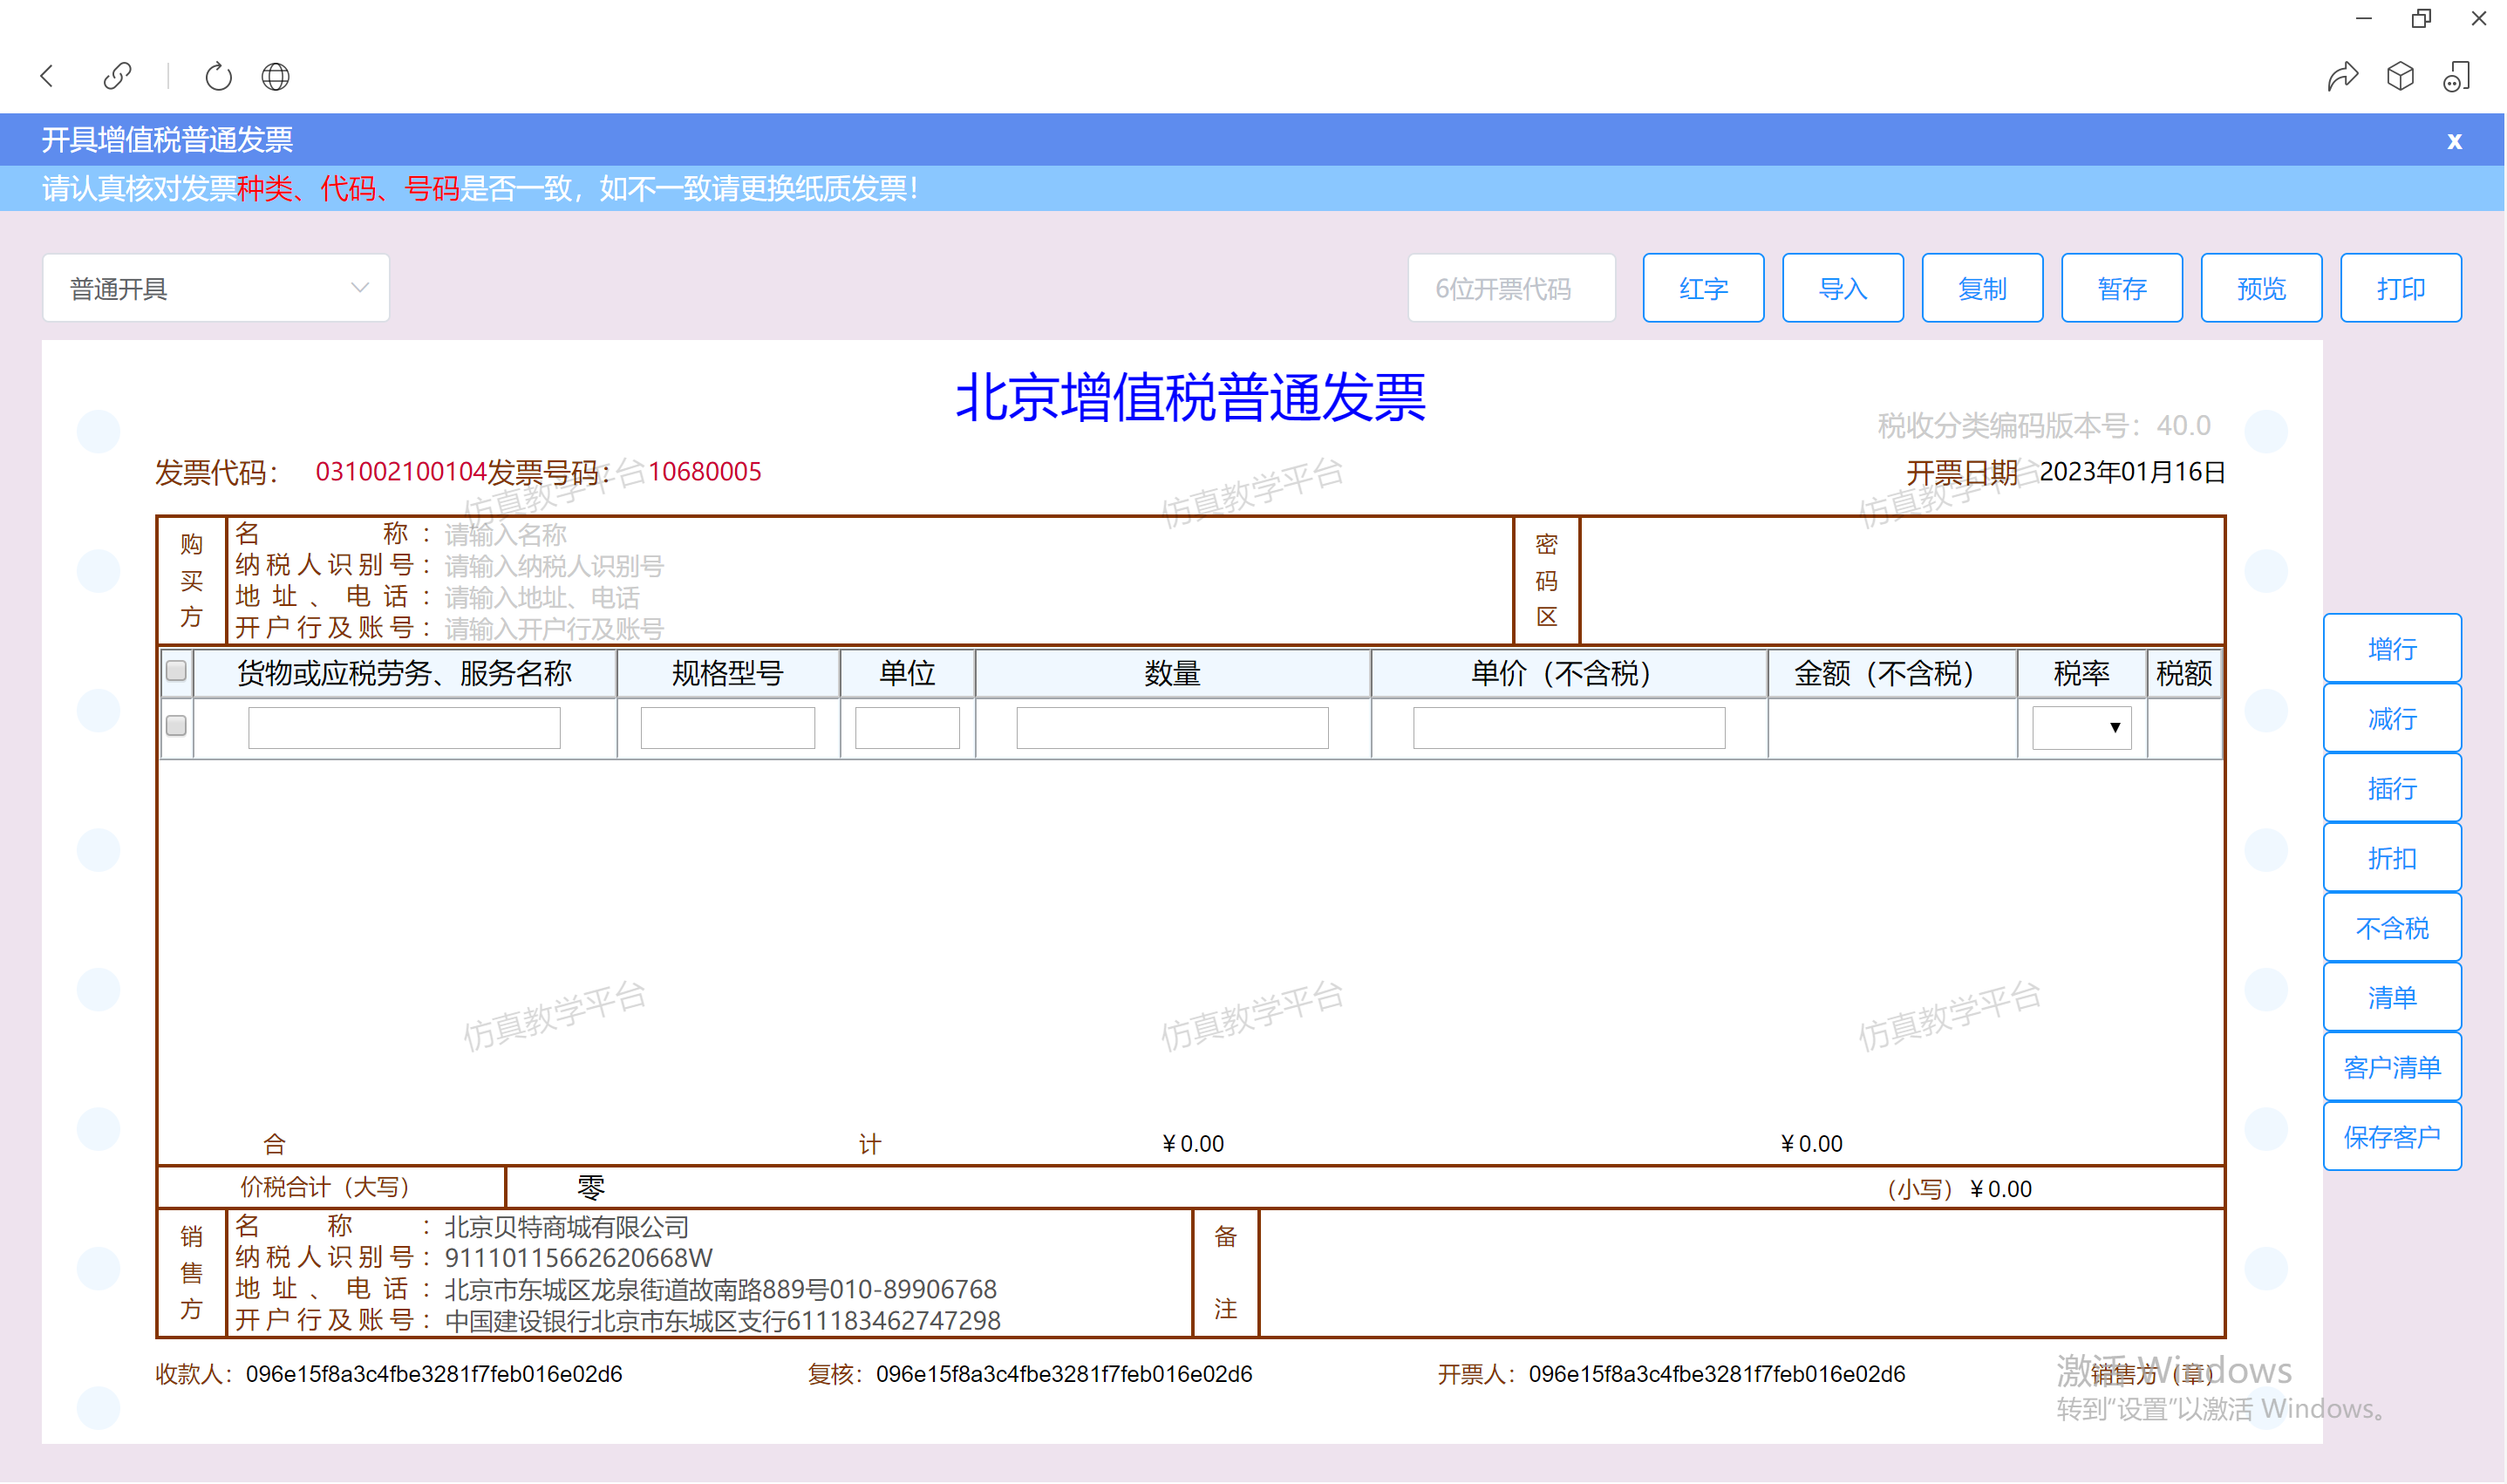Image resolution: width=2507 pixels, height=1484 pixels.
Task: Click the goods name field in first row
Action: [404, 728]
